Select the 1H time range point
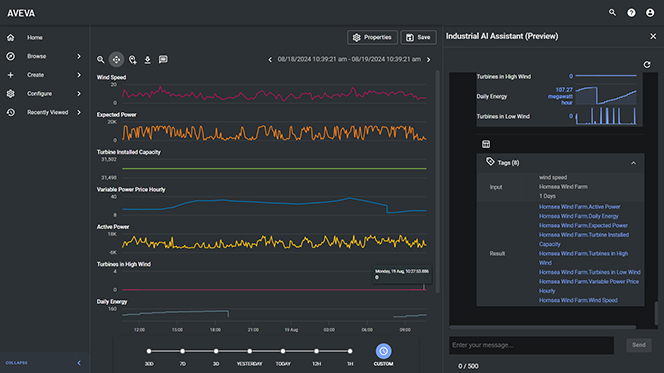The height and width of the screenshot is (373, 664). (350, 351)
